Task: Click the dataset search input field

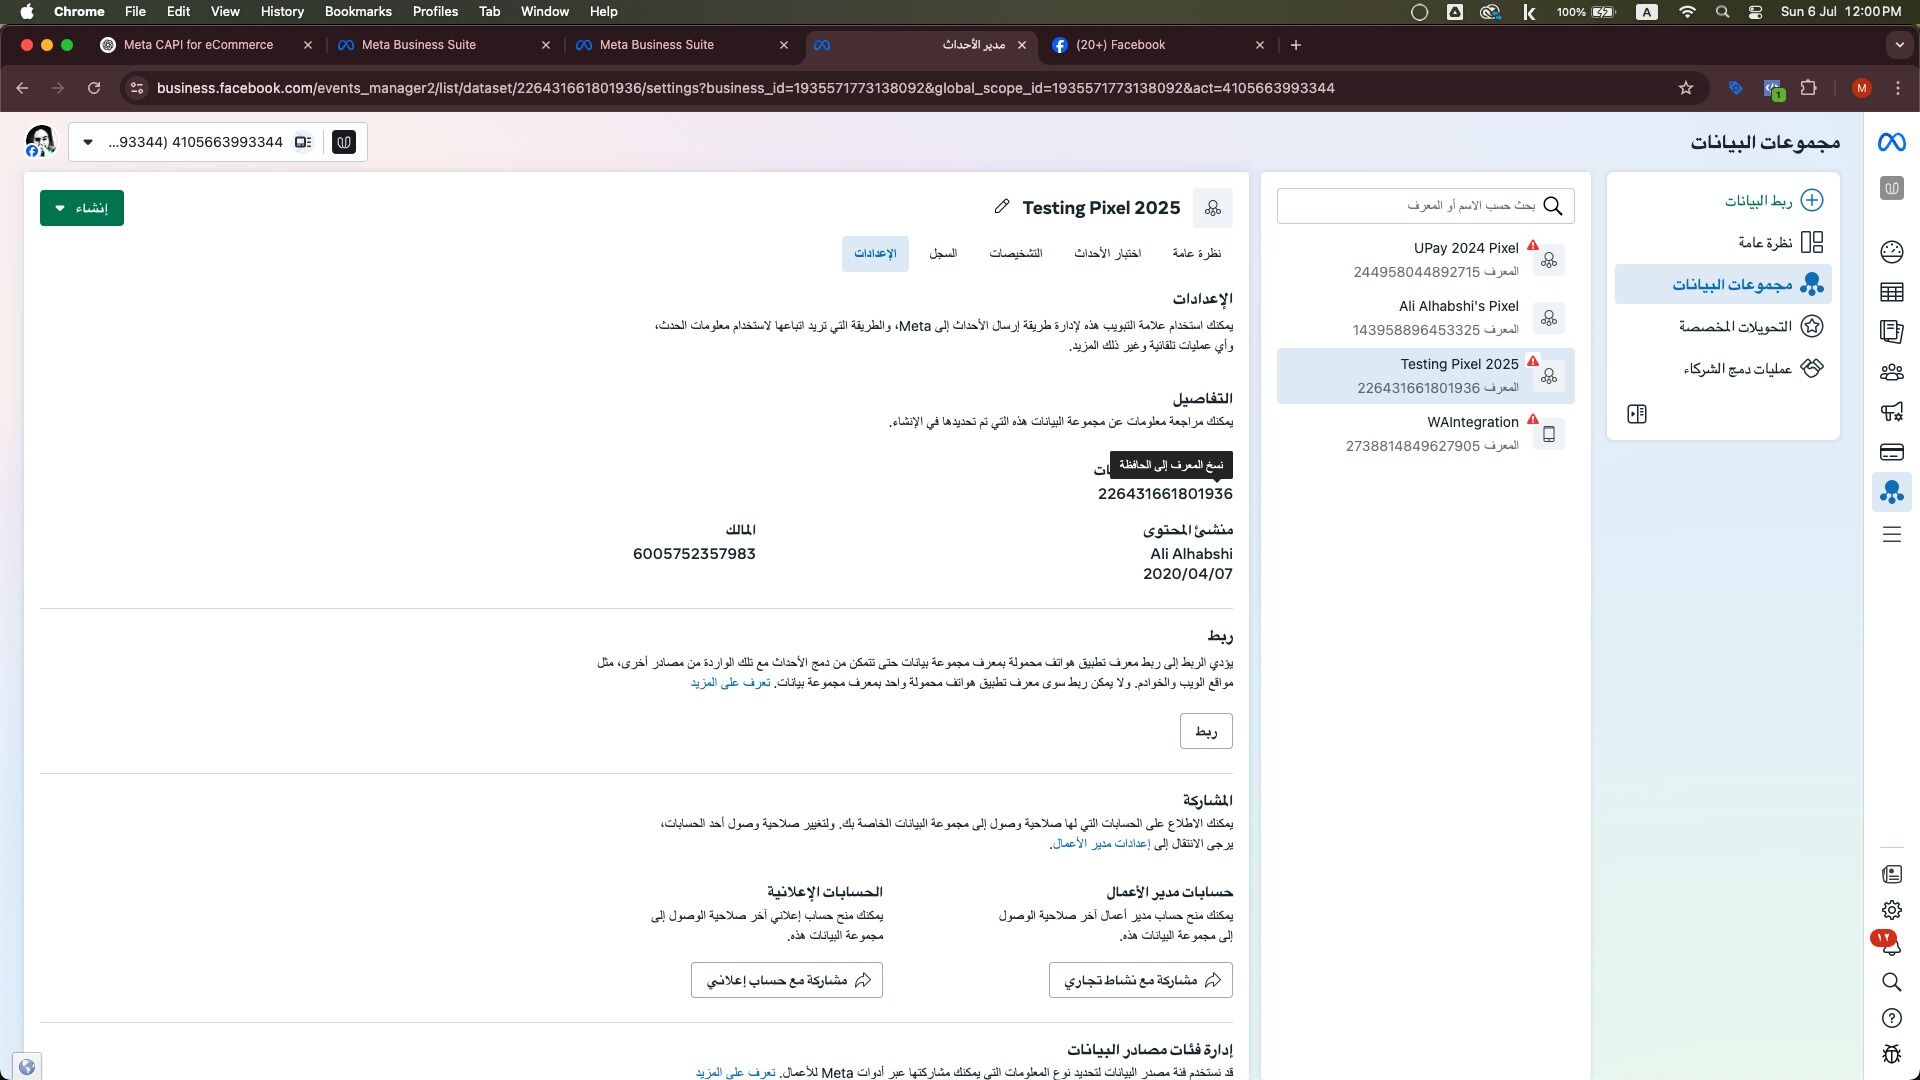Action: (1410, 206)
